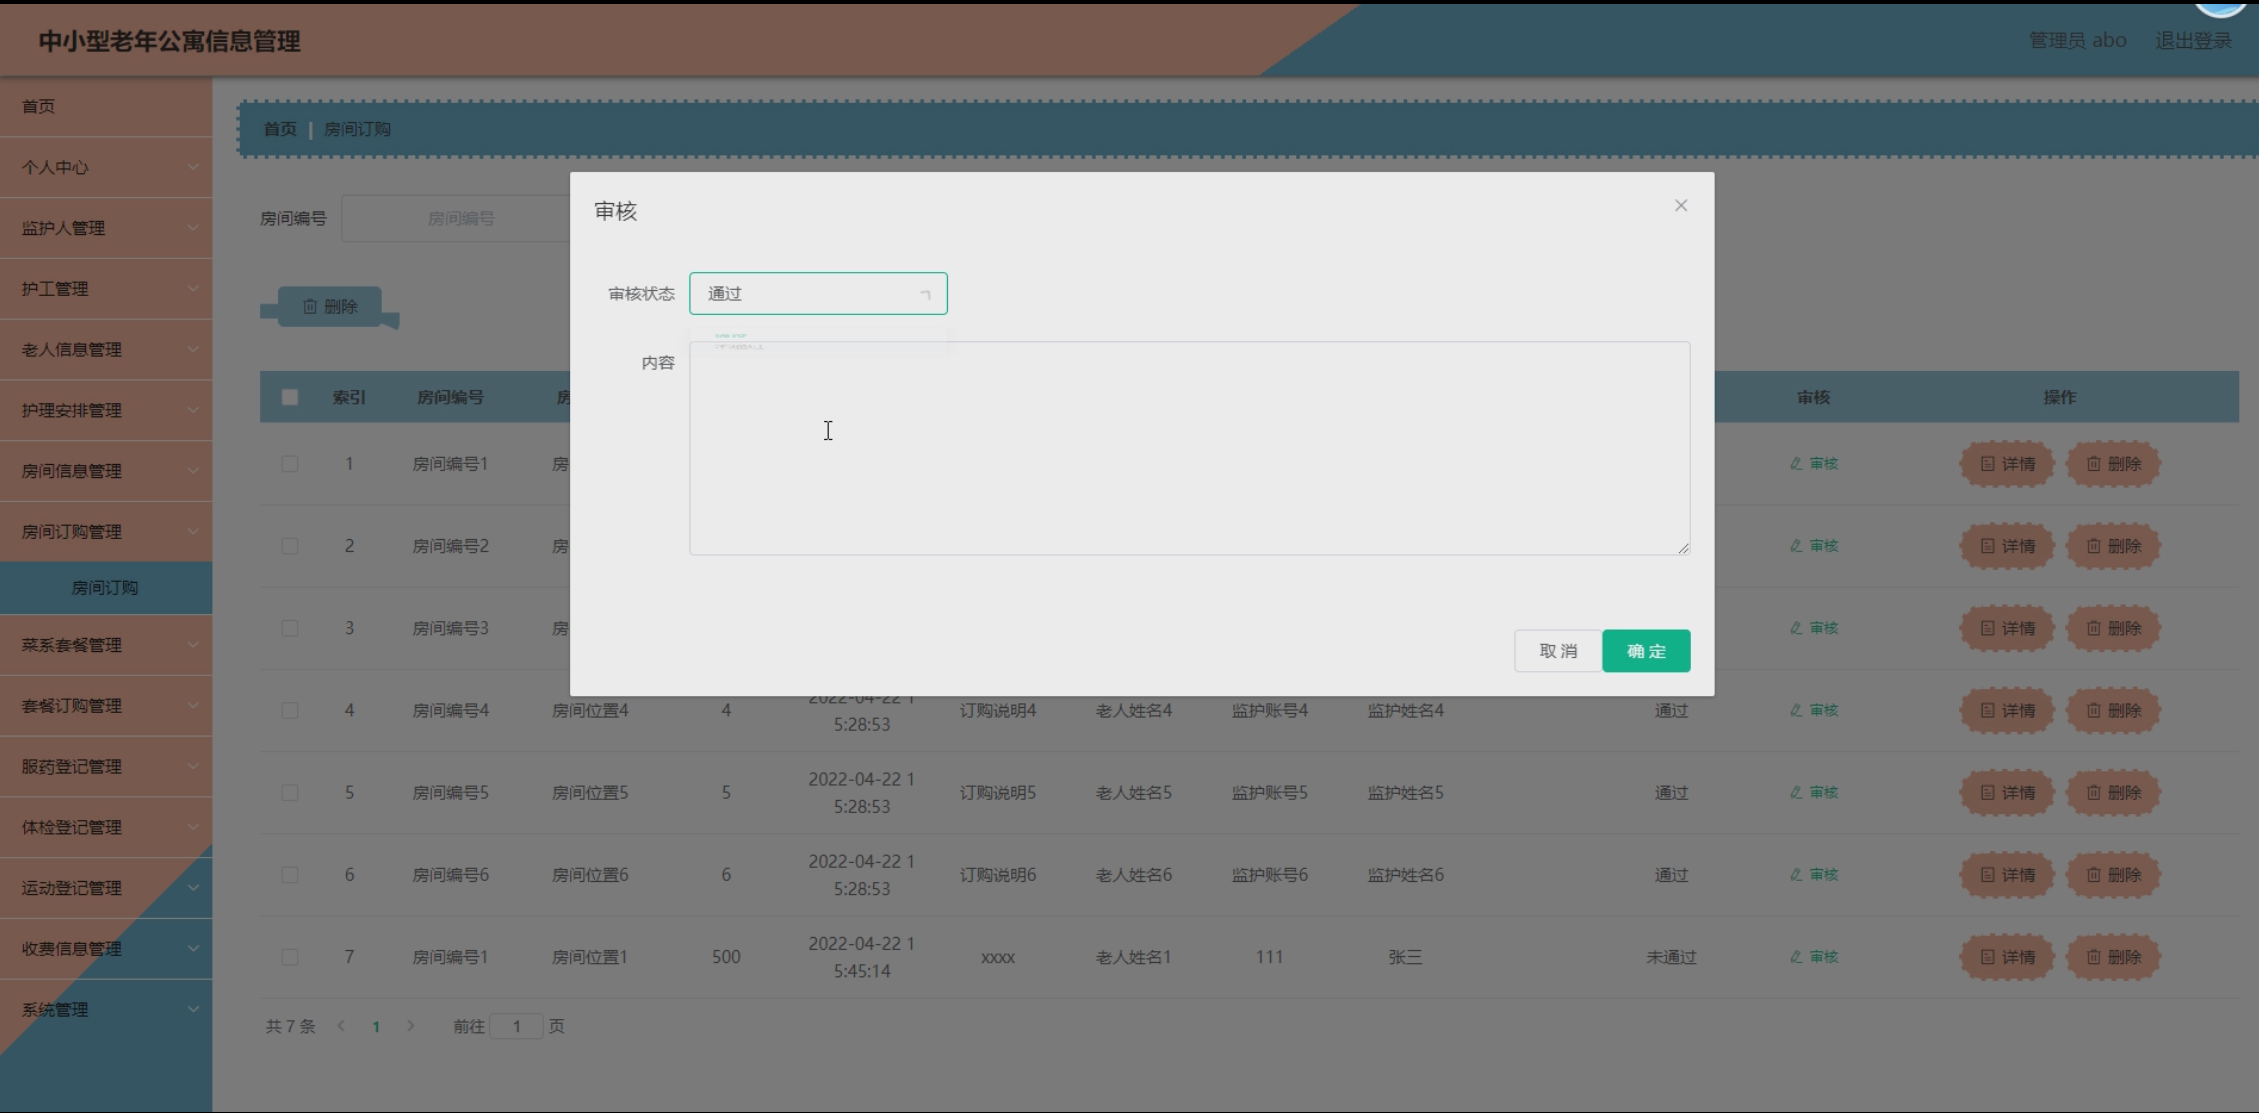
Task: Click the 取消 cancel button
Action: click(1557, 651)
